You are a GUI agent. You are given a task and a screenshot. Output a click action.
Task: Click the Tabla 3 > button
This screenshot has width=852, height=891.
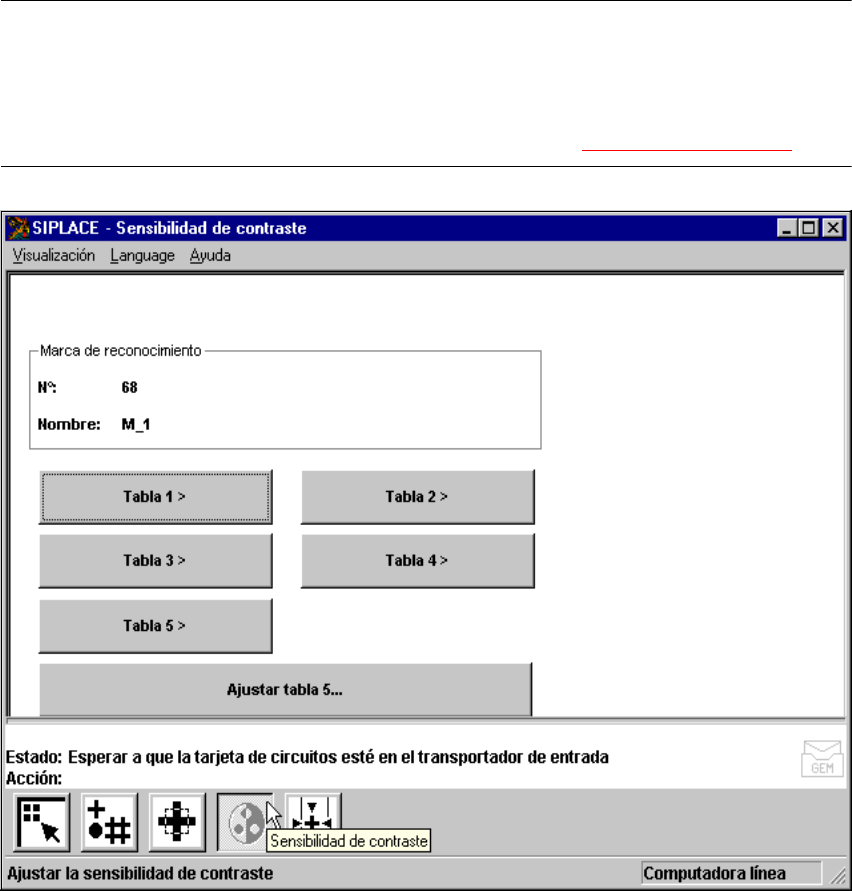tap(155, 561)
